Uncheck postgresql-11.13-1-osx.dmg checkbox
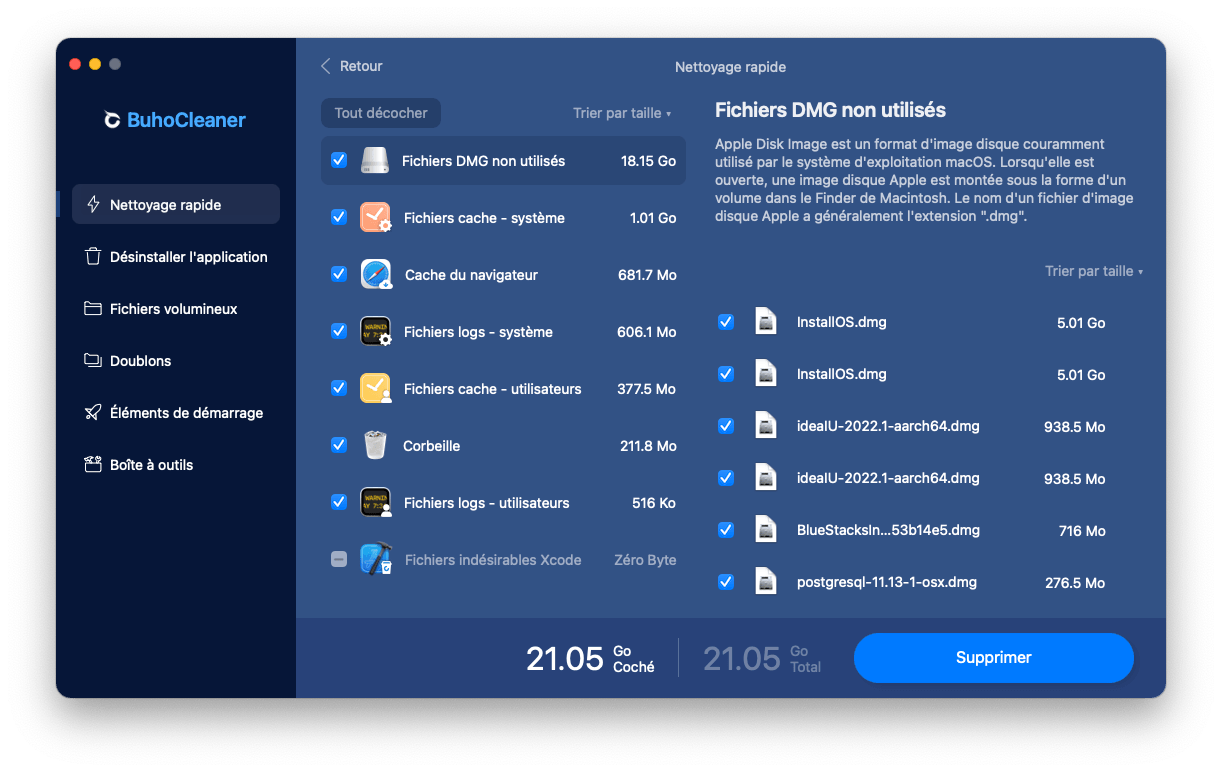 coord(726,581)
